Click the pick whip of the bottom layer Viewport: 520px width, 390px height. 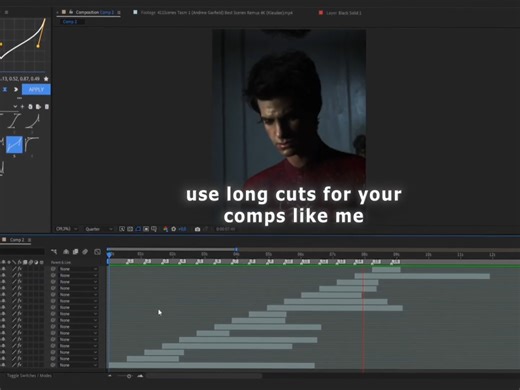(x=53, y=365)
